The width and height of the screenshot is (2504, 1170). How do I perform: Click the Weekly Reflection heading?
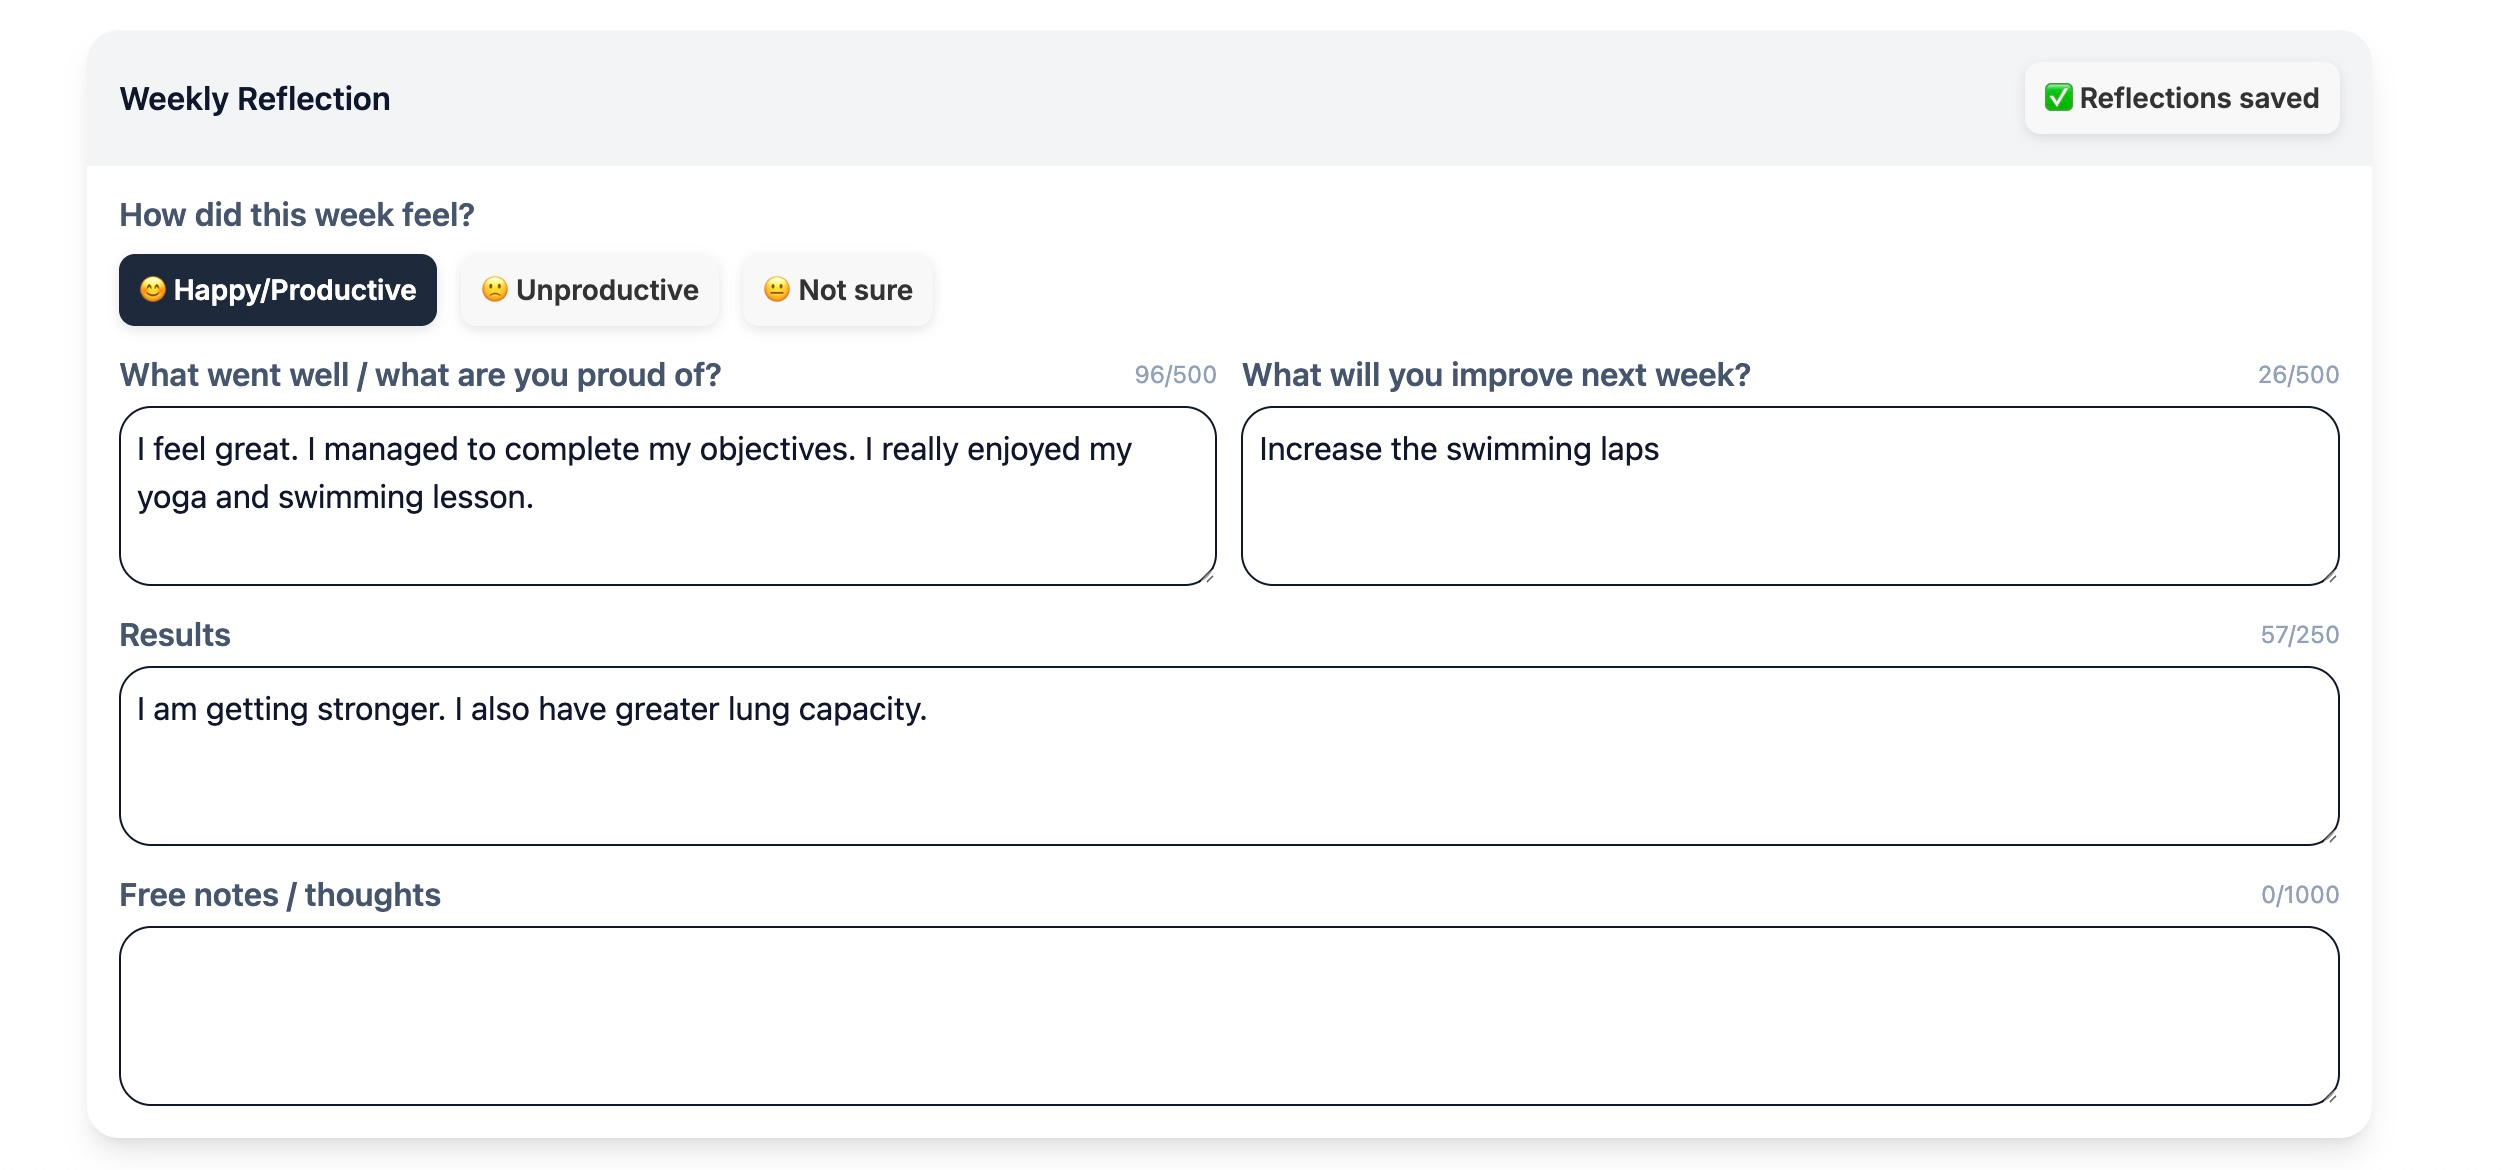coord(255,99)
